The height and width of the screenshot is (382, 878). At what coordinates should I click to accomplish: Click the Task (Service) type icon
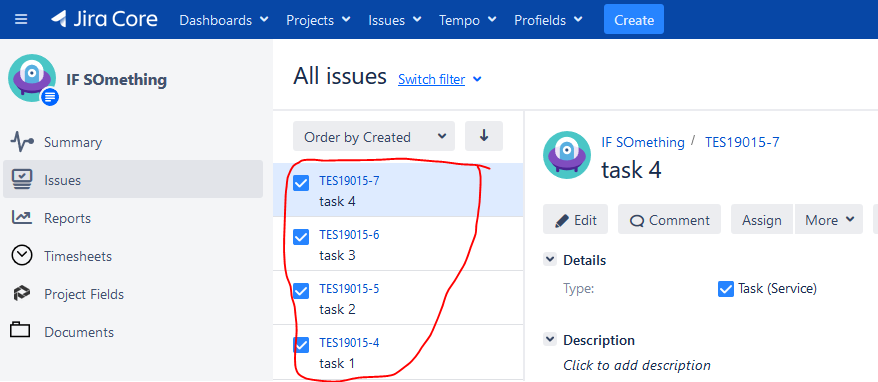pos(726,289)
